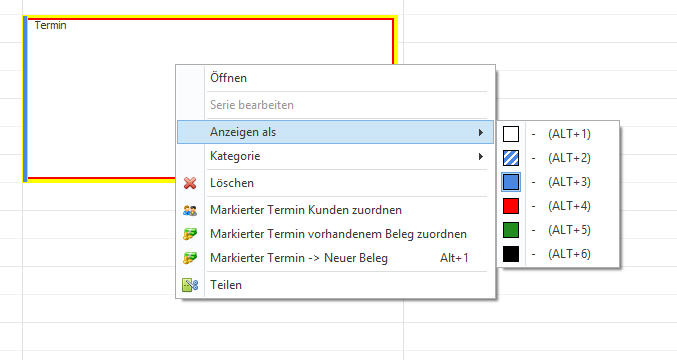Click the red X Löschen icon
This screenshot has height=360, width=677.
pyautogui.click(x=190, y=183)
